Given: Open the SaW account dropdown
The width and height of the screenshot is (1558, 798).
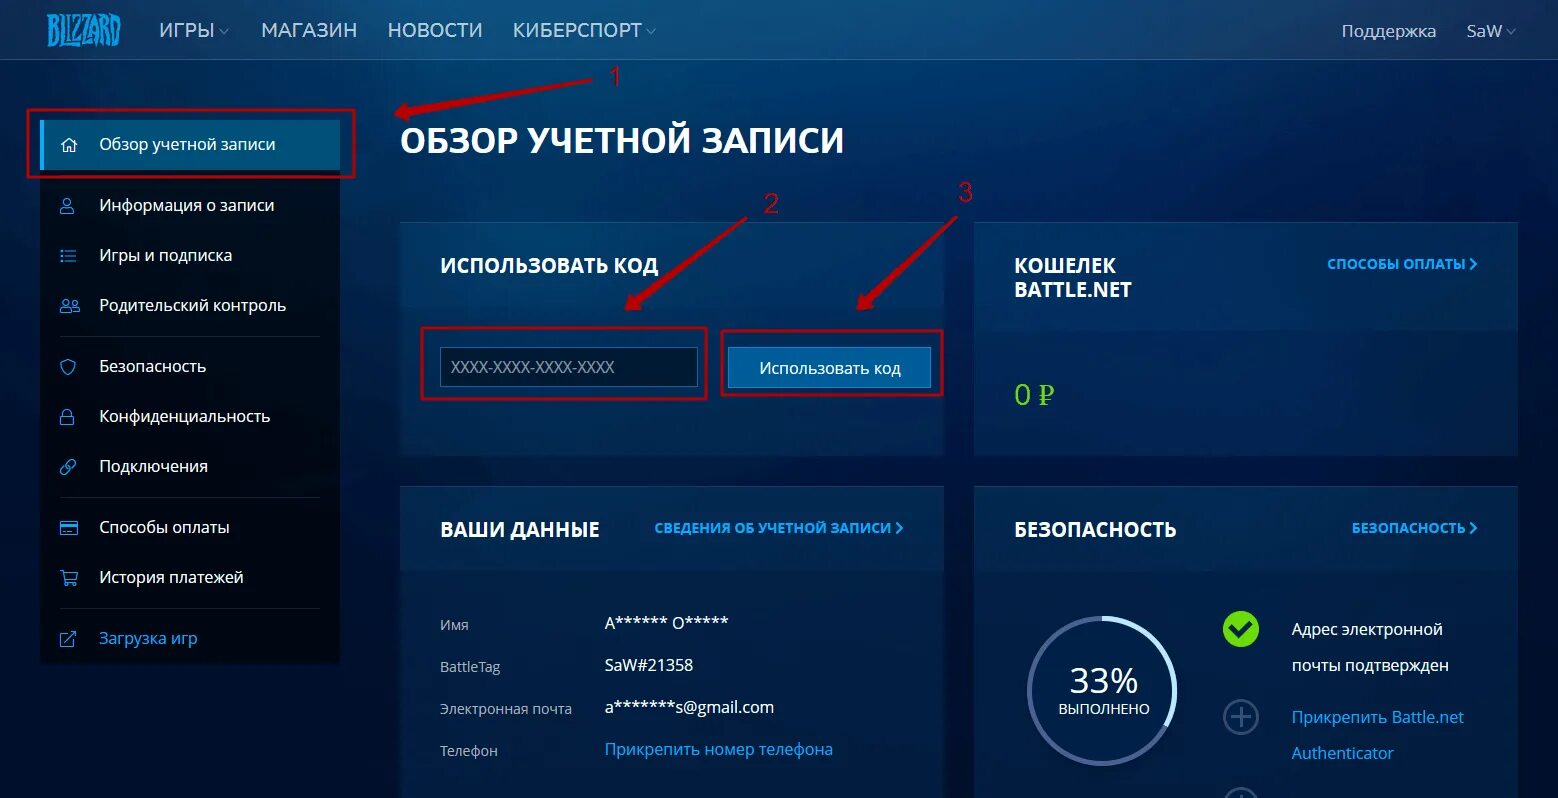Looking at the screenshot, I should tap(1491, 31).
